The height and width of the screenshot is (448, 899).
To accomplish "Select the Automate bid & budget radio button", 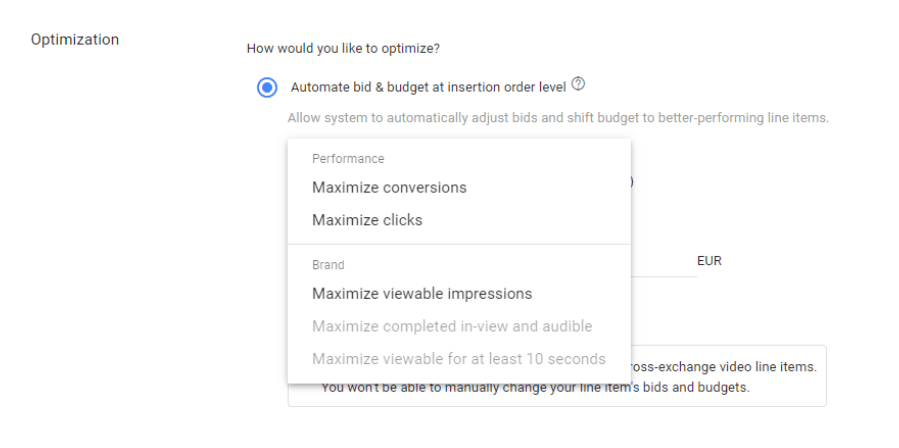I will 267,87.
